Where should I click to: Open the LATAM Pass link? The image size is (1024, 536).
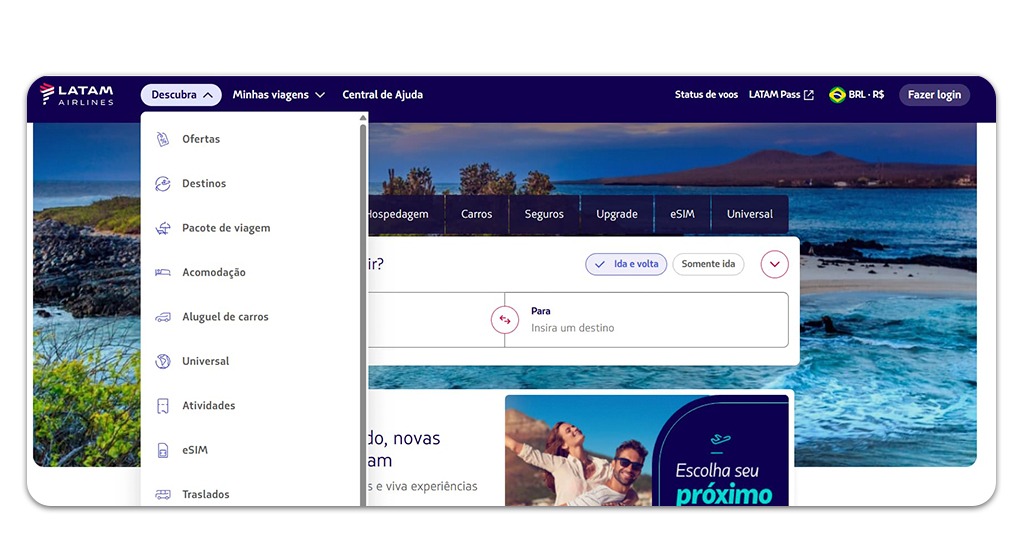click(781, 95)
